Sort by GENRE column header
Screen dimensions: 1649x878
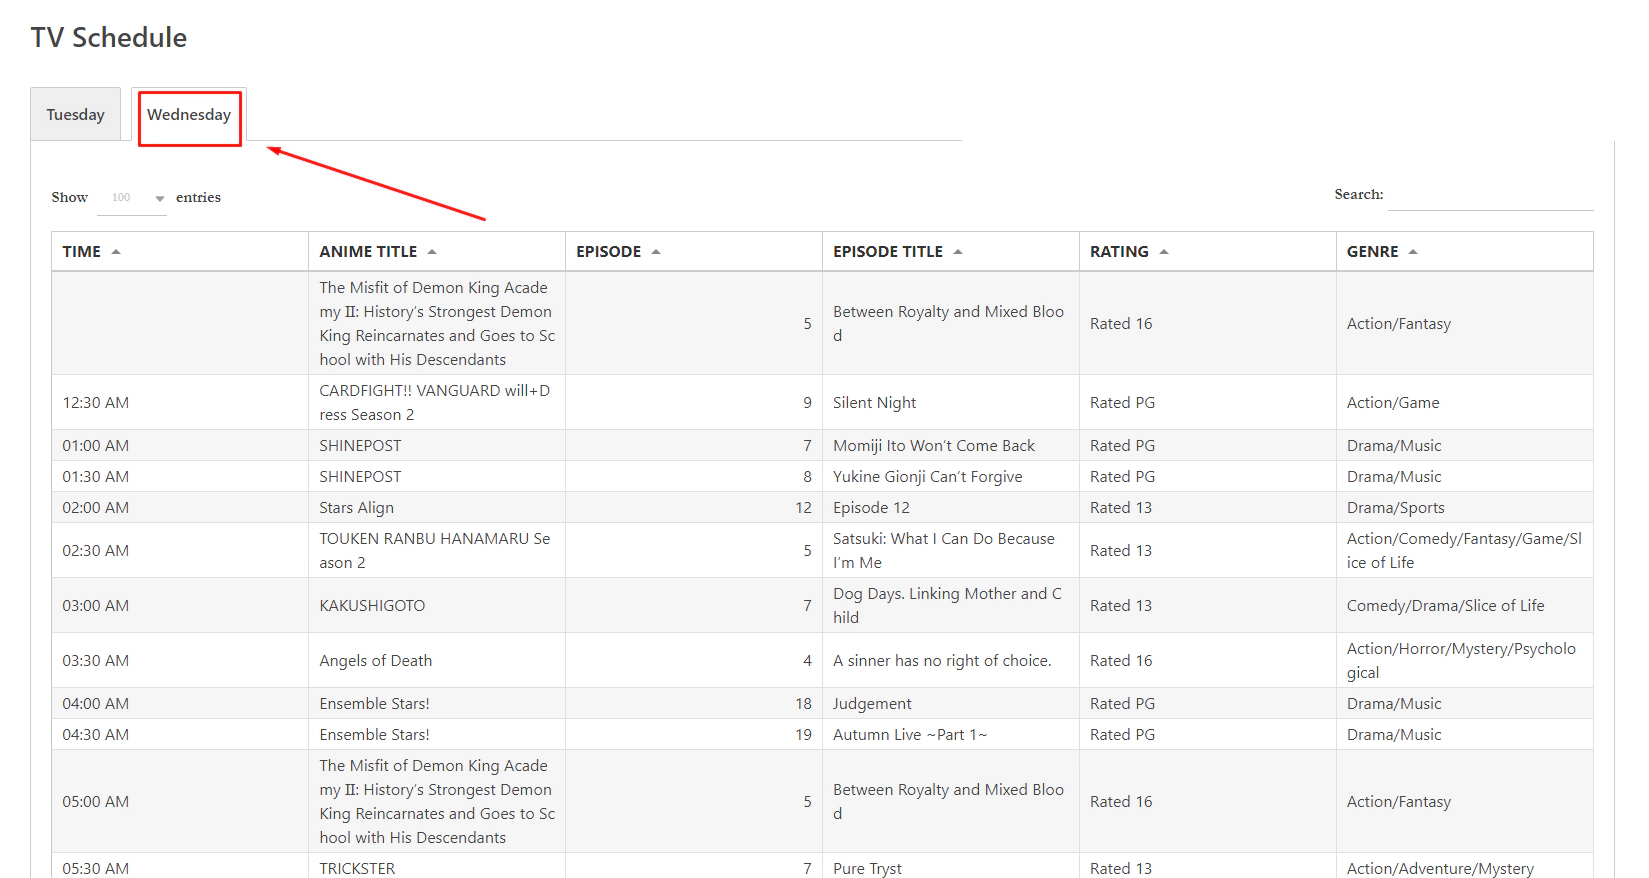click(1465, 252)
